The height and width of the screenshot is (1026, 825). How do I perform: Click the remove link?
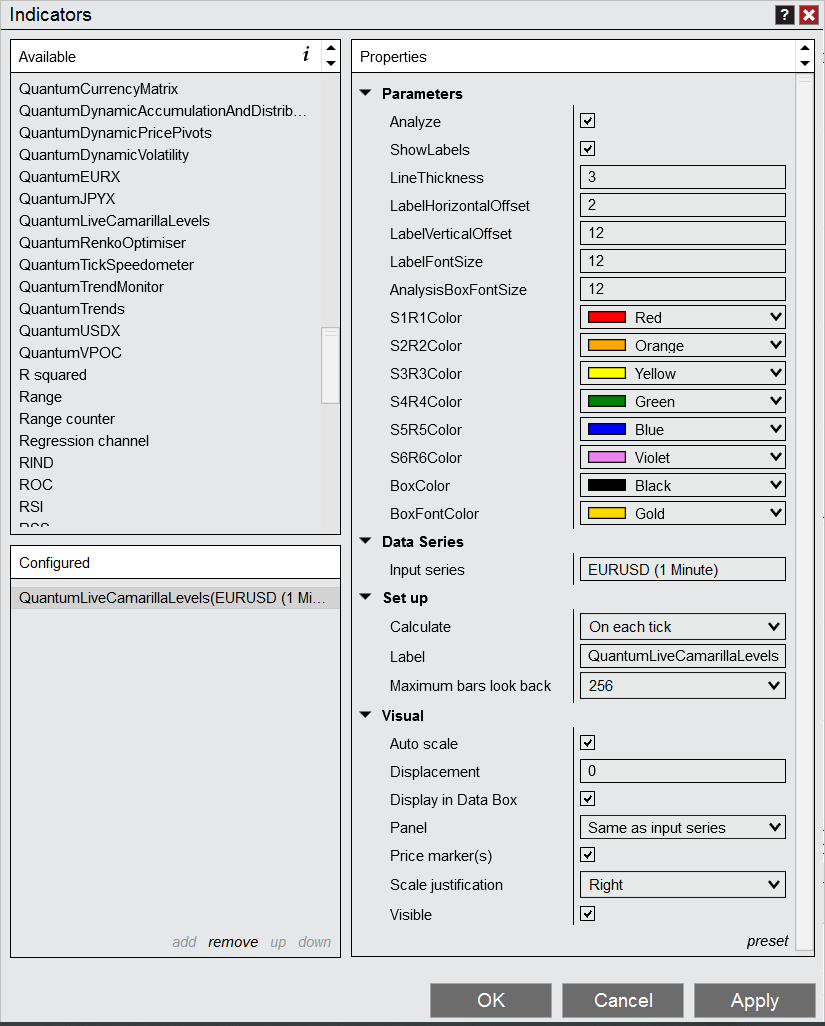[233, 942]
